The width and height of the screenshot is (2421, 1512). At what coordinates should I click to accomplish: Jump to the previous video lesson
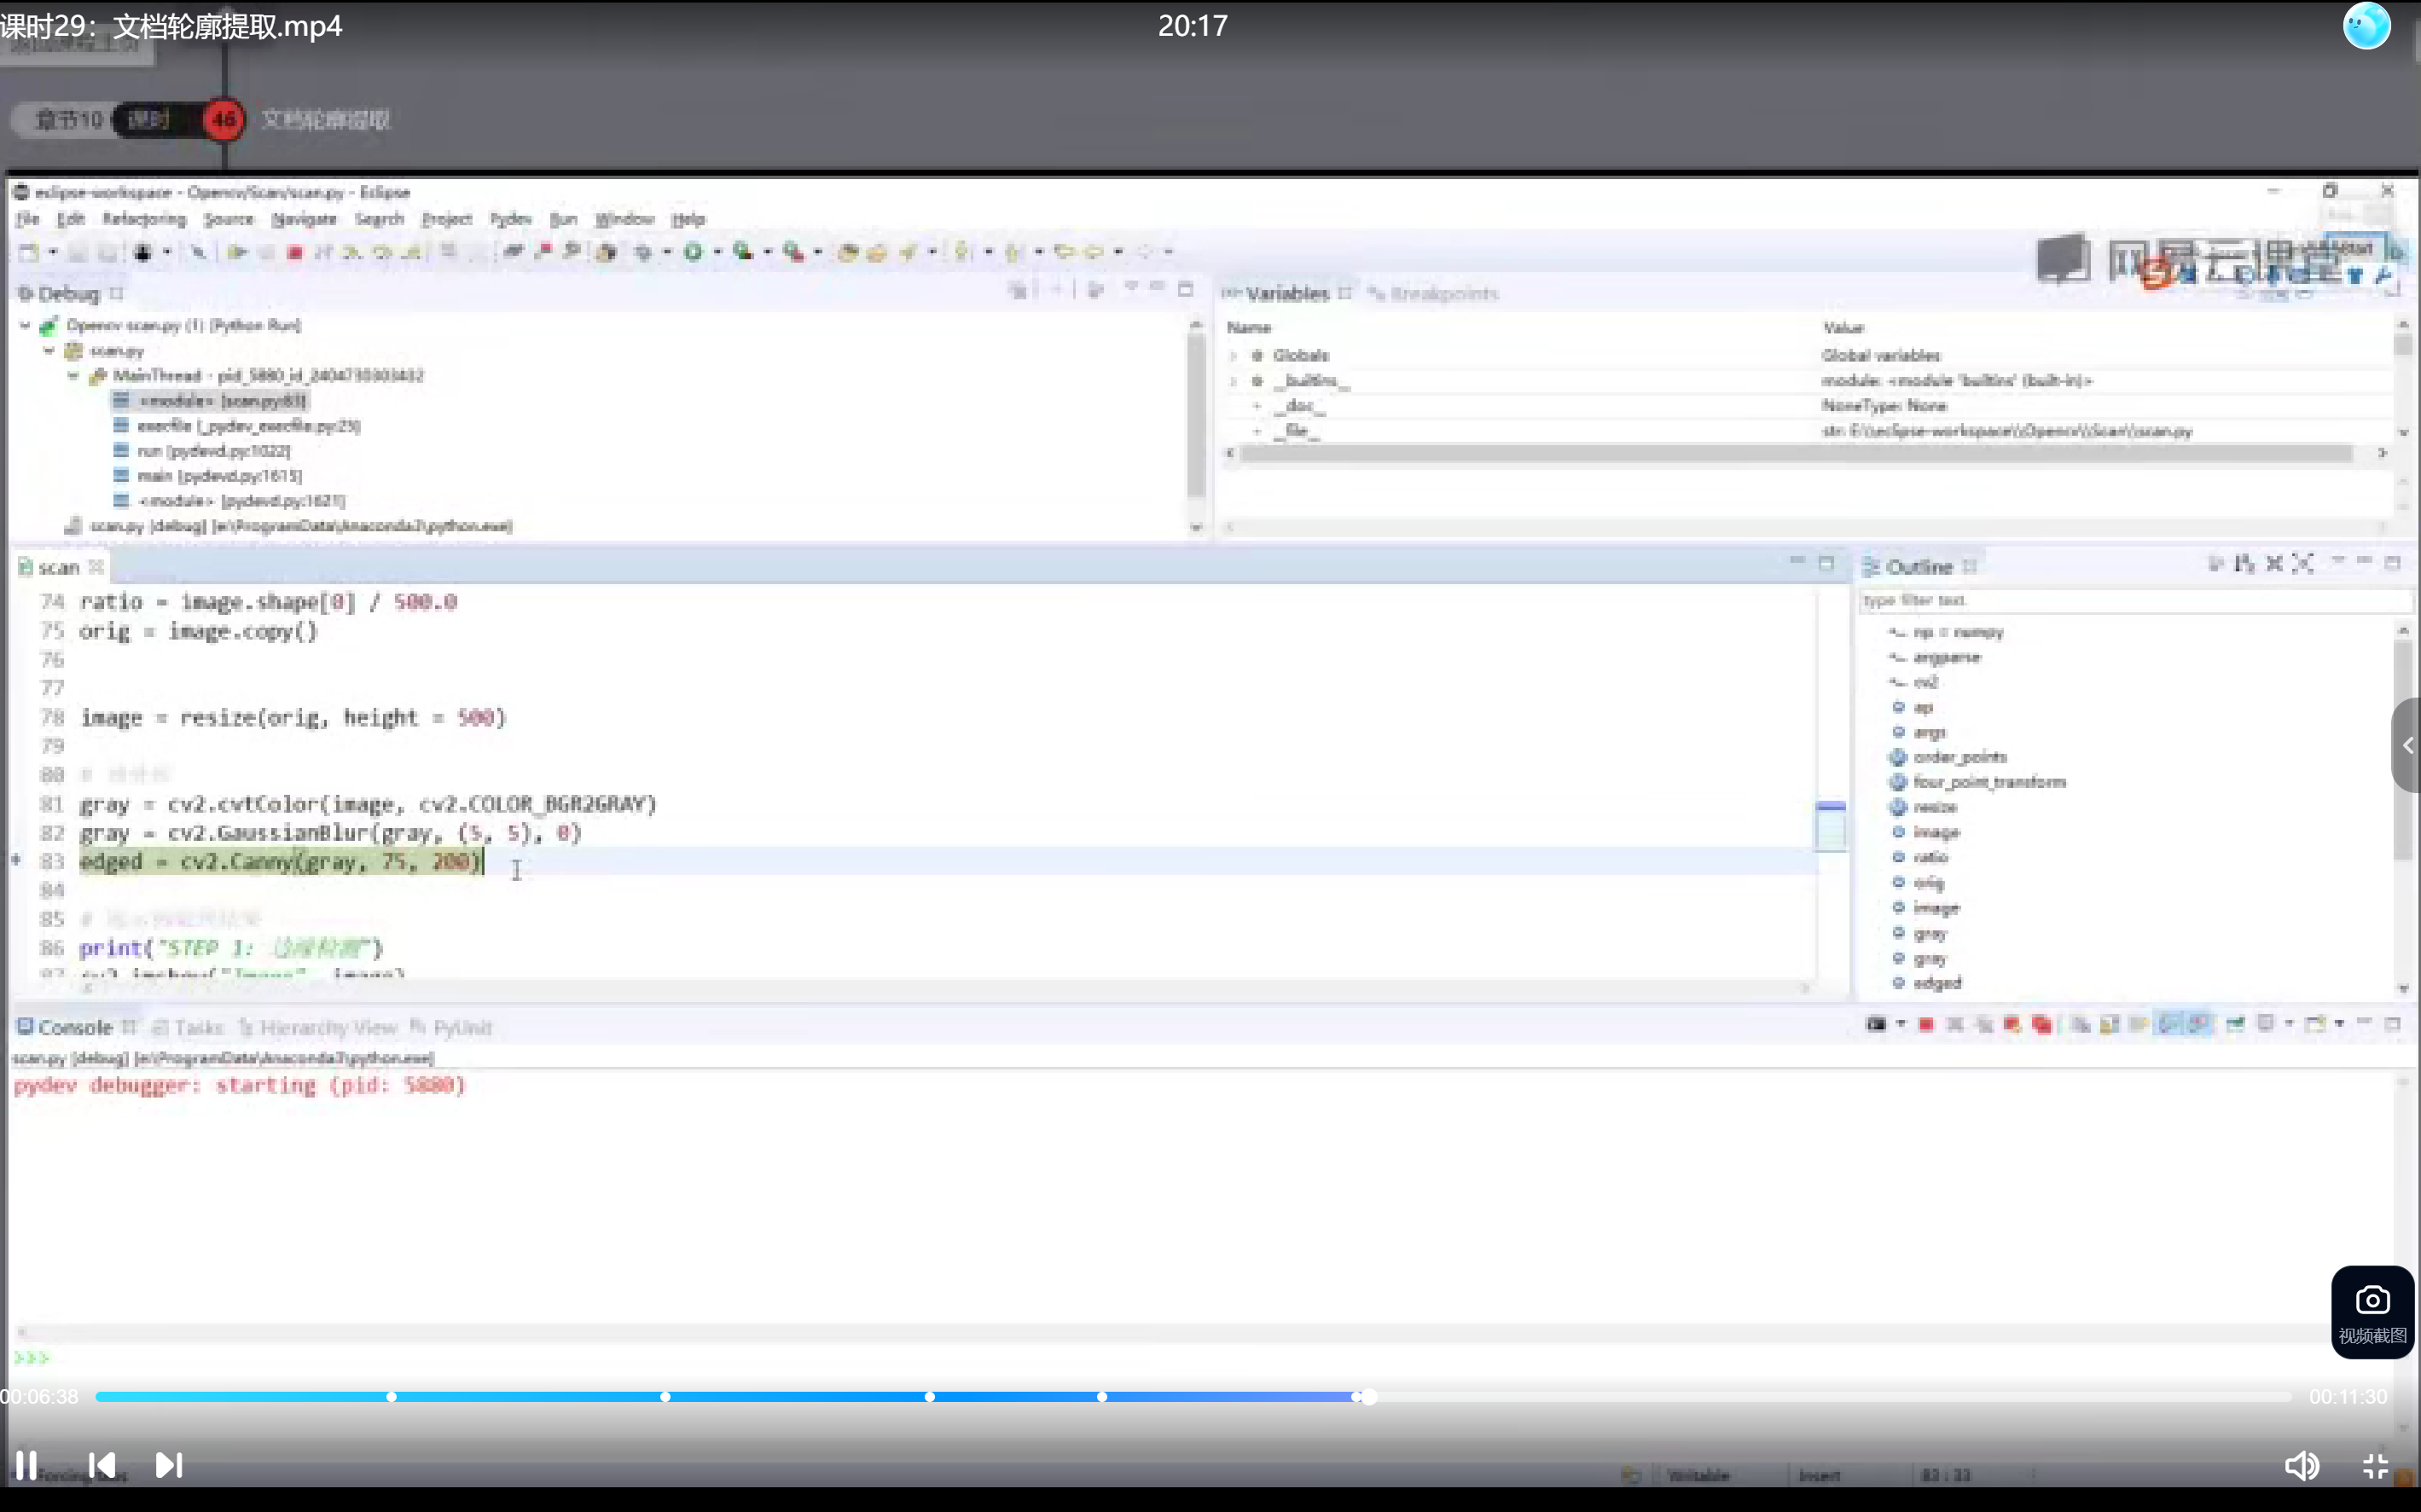tap(101, 1465)
